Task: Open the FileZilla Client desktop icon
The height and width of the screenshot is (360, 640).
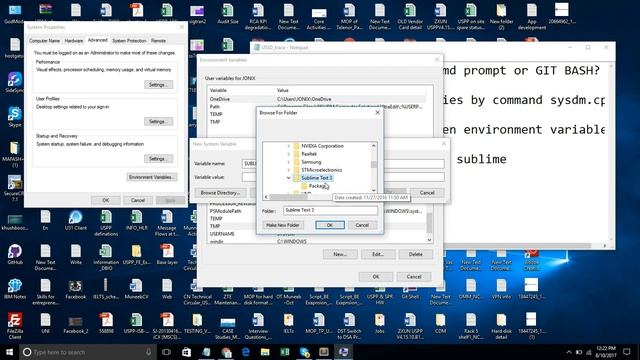Action: tap(15, 326)
